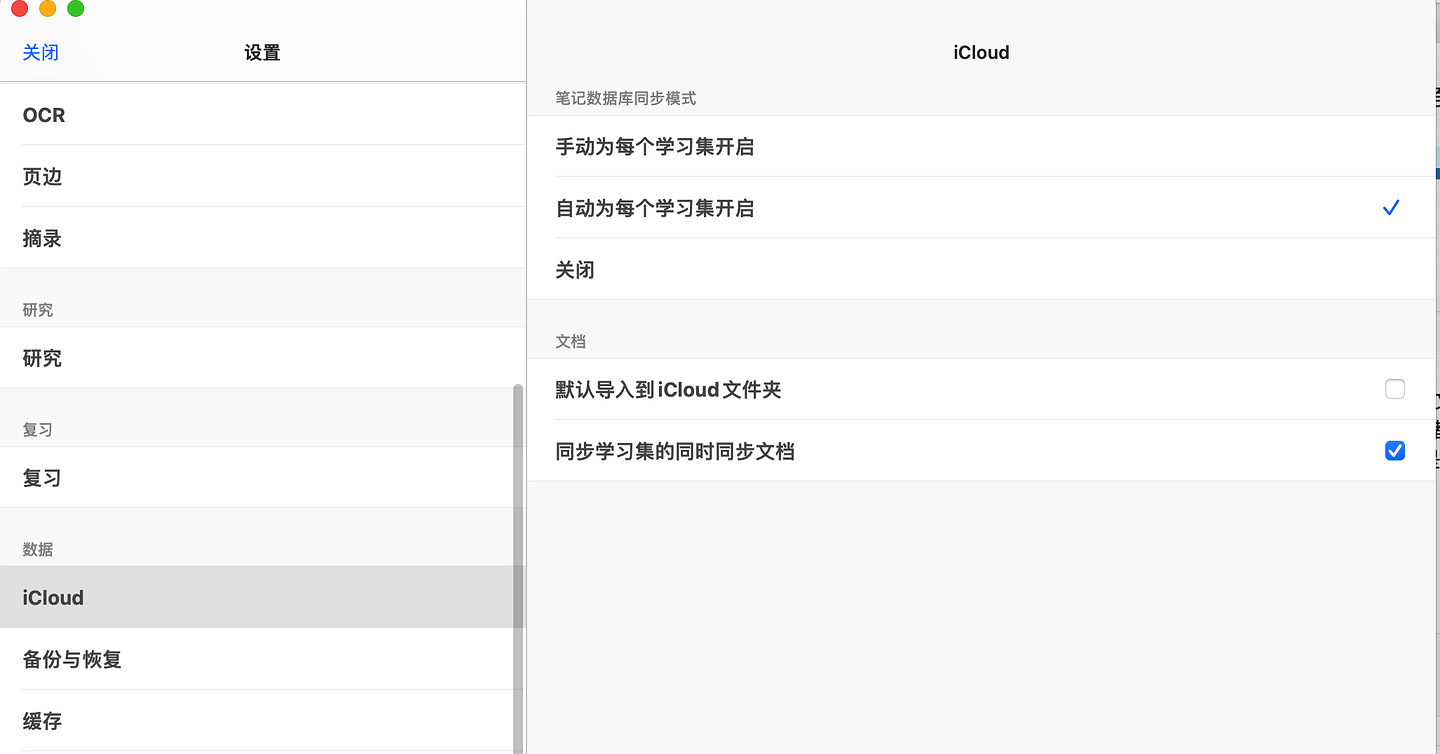Click the 数据 section header text
The height and width of the screenshot is (754, 1440).
tap(38, 549)
